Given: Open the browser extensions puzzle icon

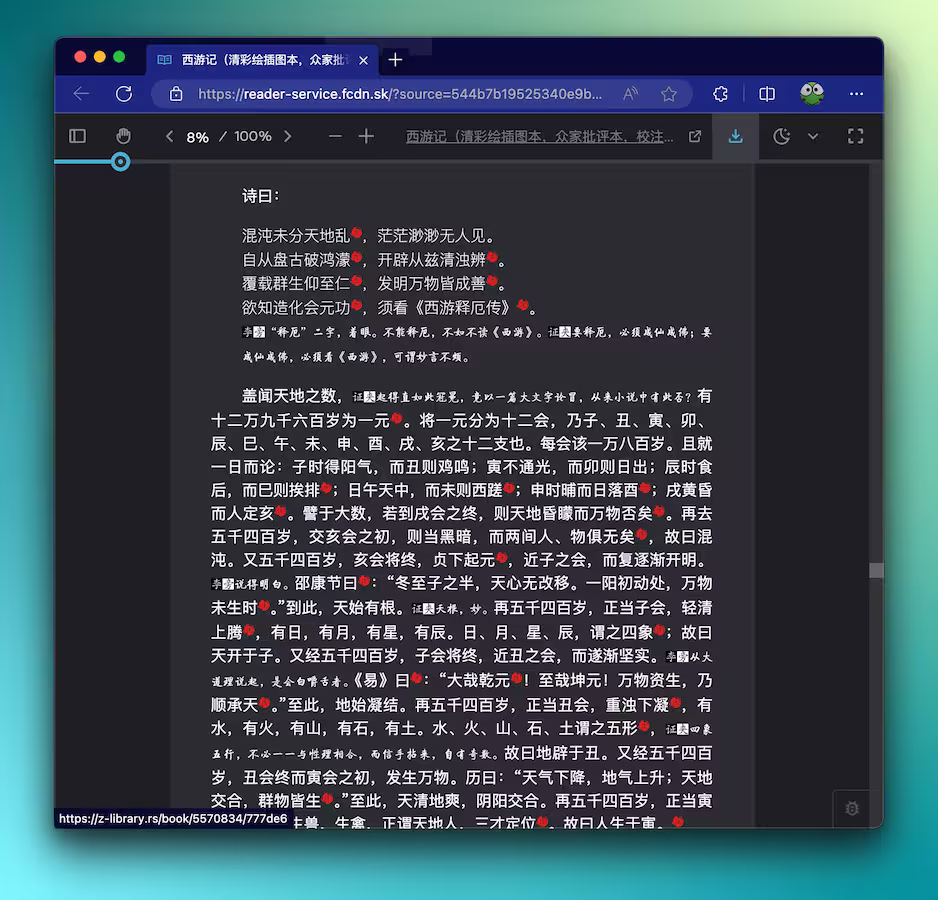Looking at the screenshot, I should (x=720, y=93).
